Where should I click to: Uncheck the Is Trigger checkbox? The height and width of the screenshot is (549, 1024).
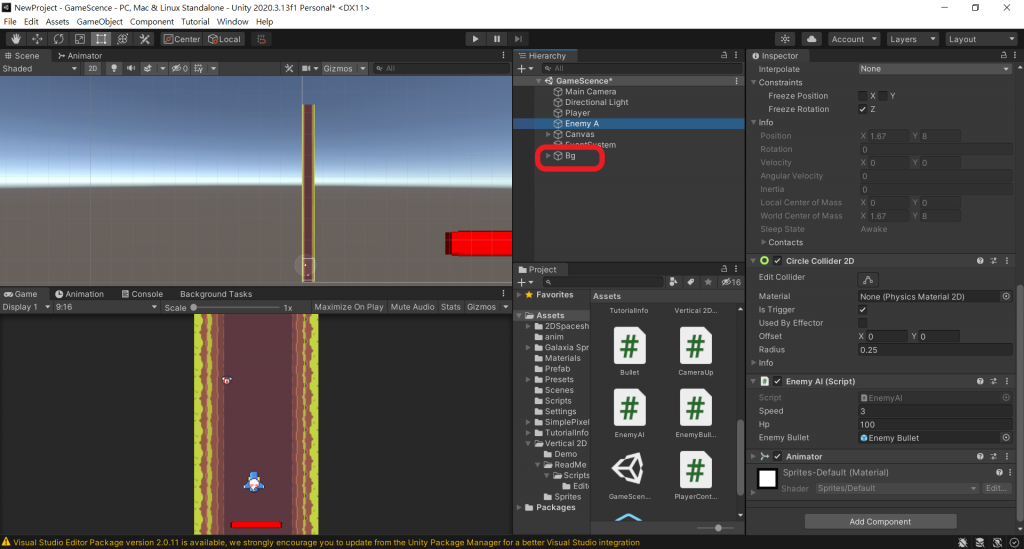click(863, 309)
